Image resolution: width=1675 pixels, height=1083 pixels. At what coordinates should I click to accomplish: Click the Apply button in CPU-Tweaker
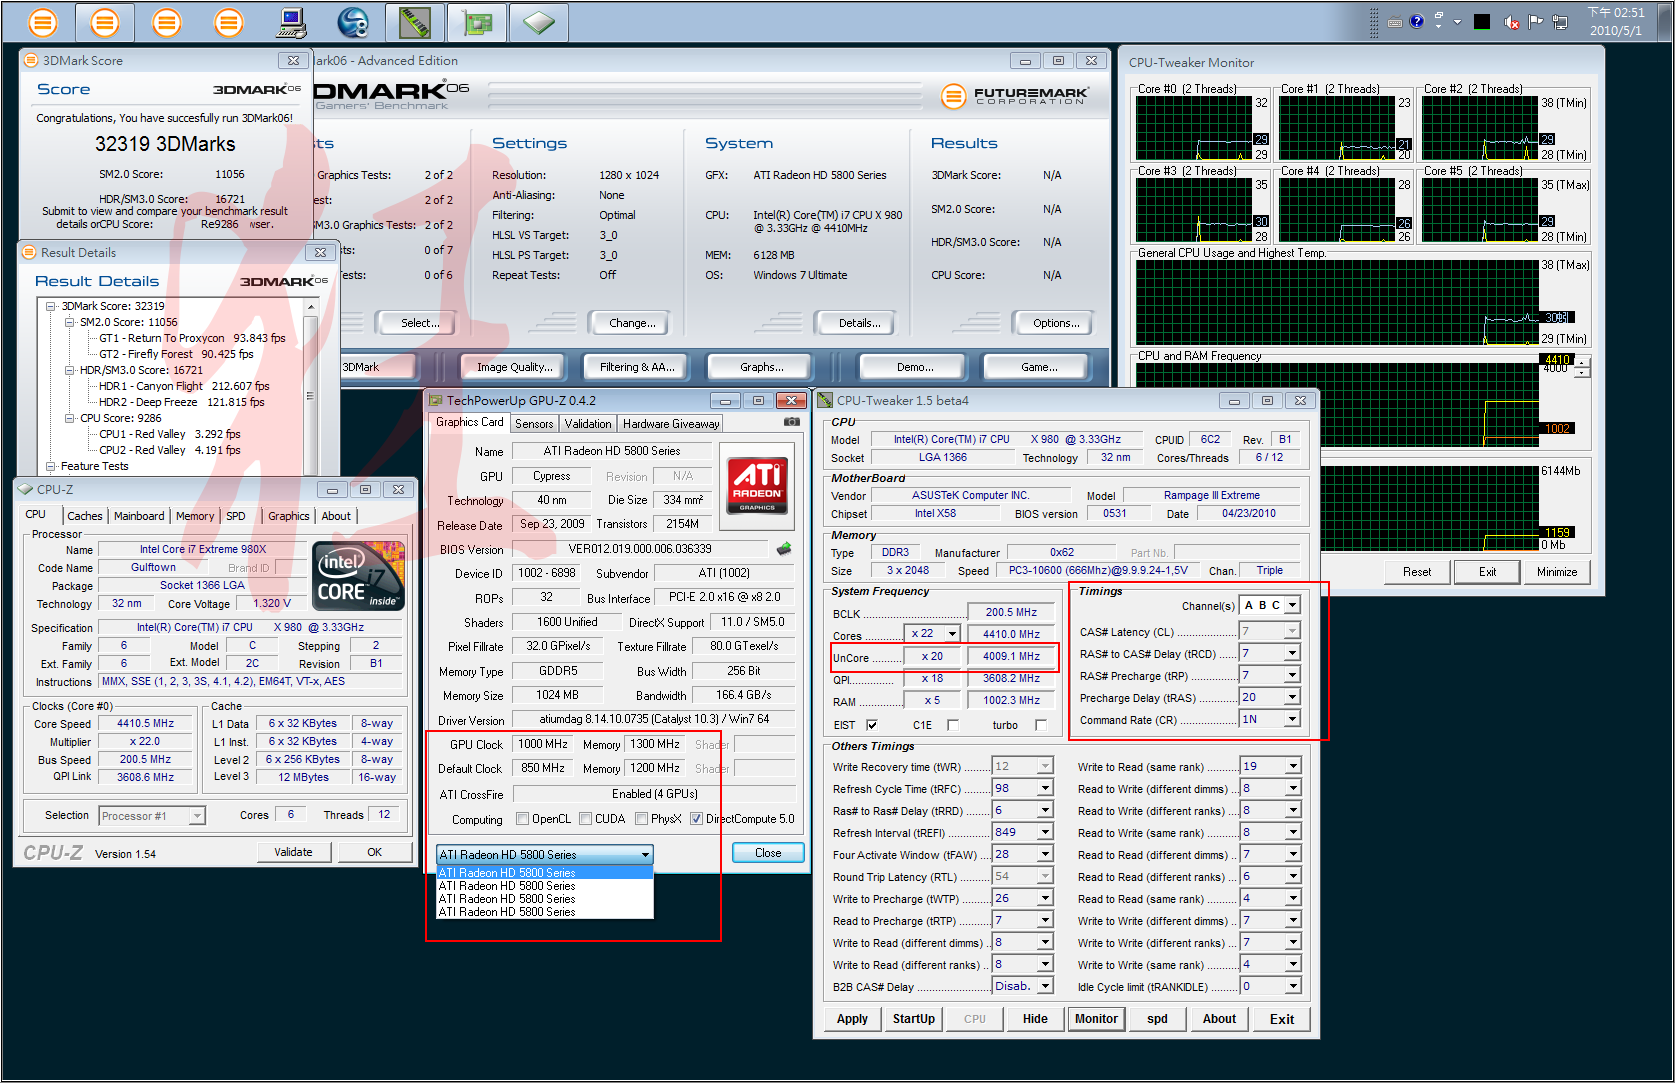coord(852,1019)
